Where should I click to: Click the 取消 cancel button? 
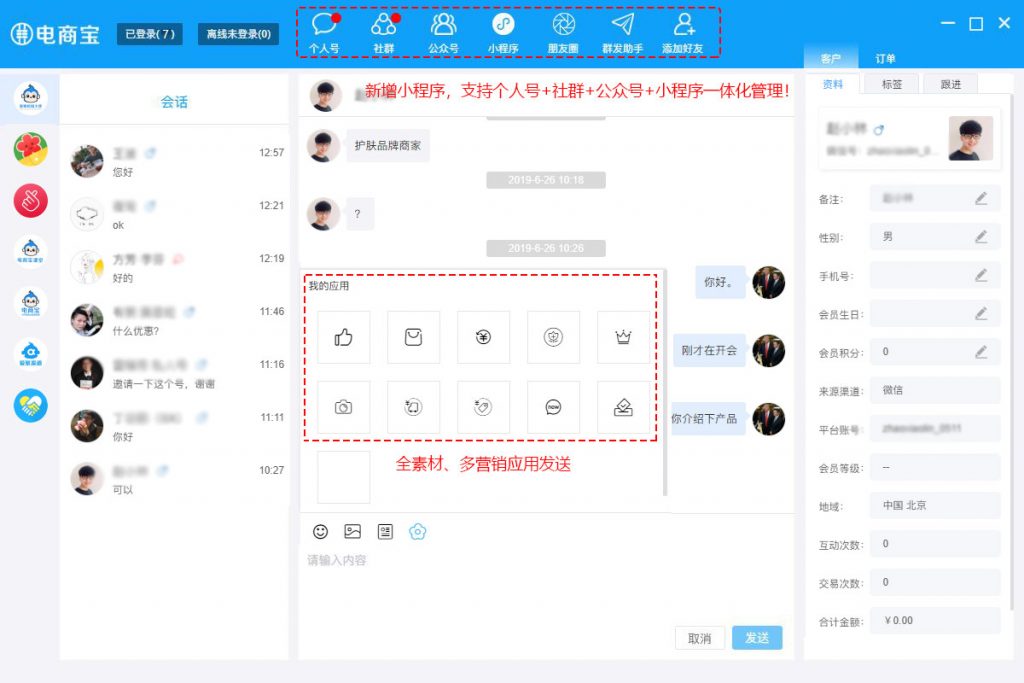coord(699,638)
